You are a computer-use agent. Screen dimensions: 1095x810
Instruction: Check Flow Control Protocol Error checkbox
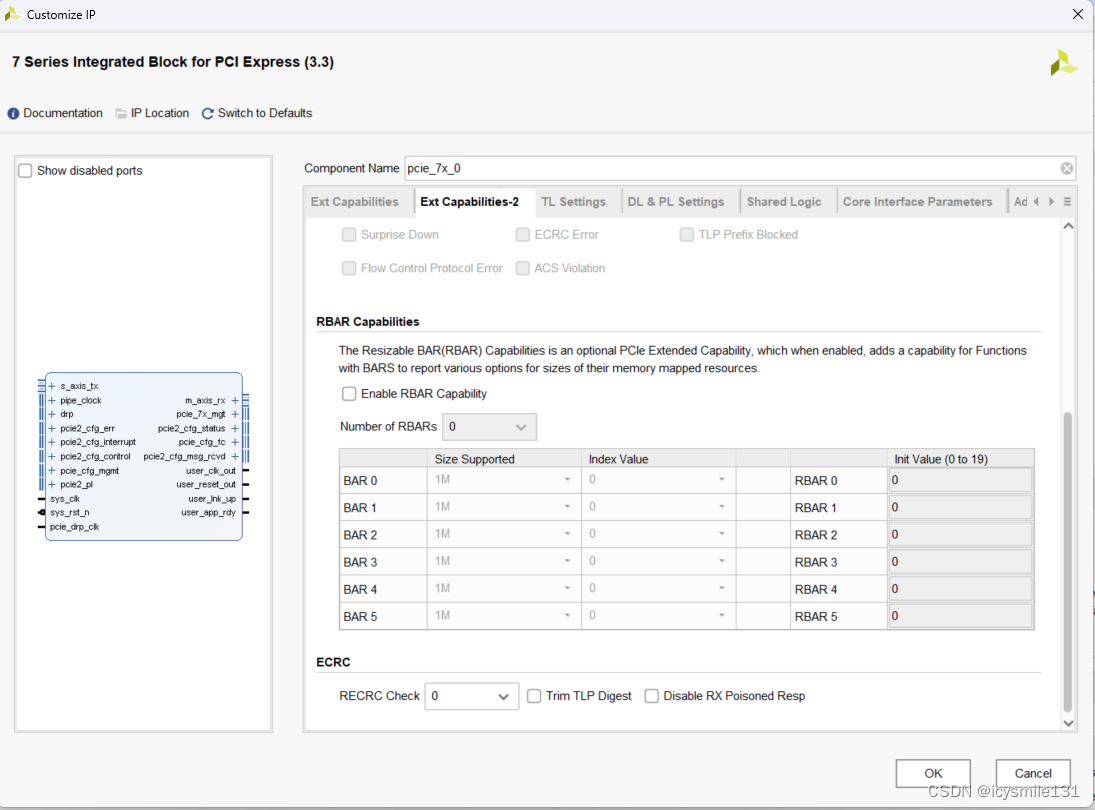pos(348,268)
